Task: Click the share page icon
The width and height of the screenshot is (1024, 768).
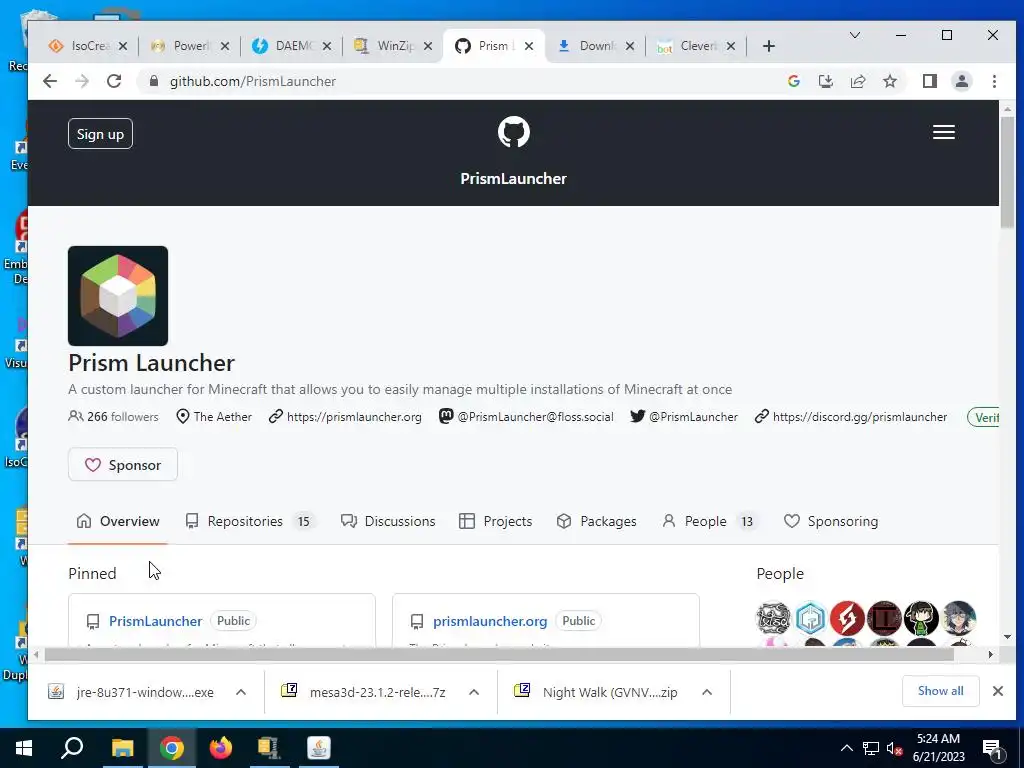Action: (x=857, y=81)
